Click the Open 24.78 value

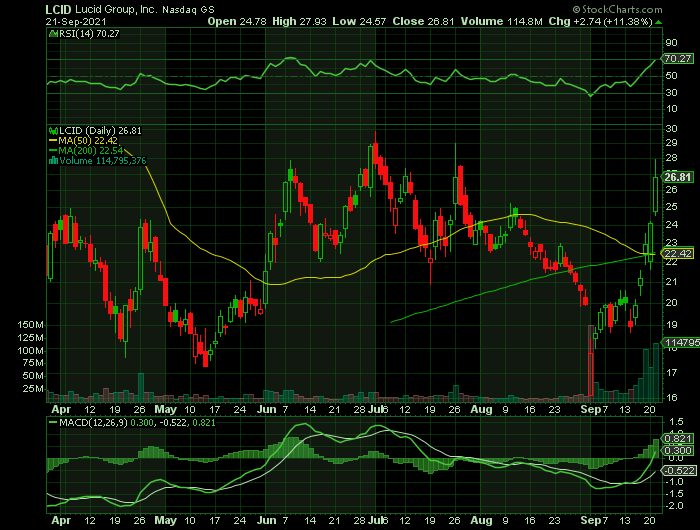[x=237, y=21]
